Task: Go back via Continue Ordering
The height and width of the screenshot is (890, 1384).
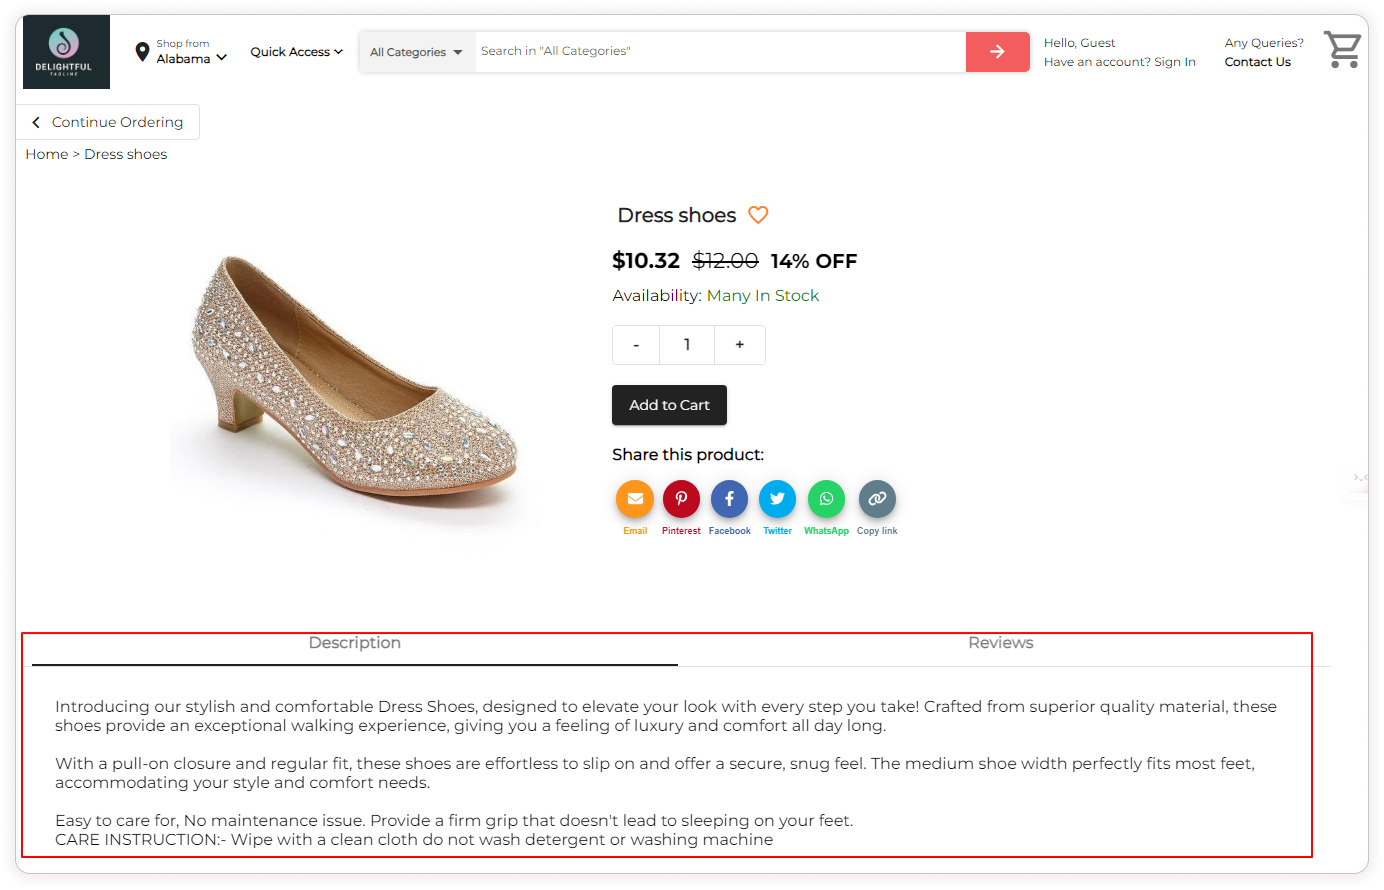Action: (x=108, y=122)
